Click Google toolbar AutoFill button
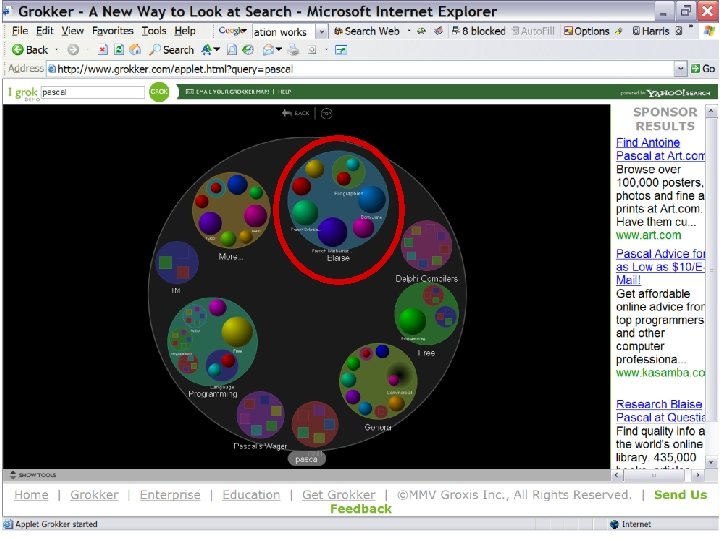Screen dimensions: 720x540 [x=533, y=31]
